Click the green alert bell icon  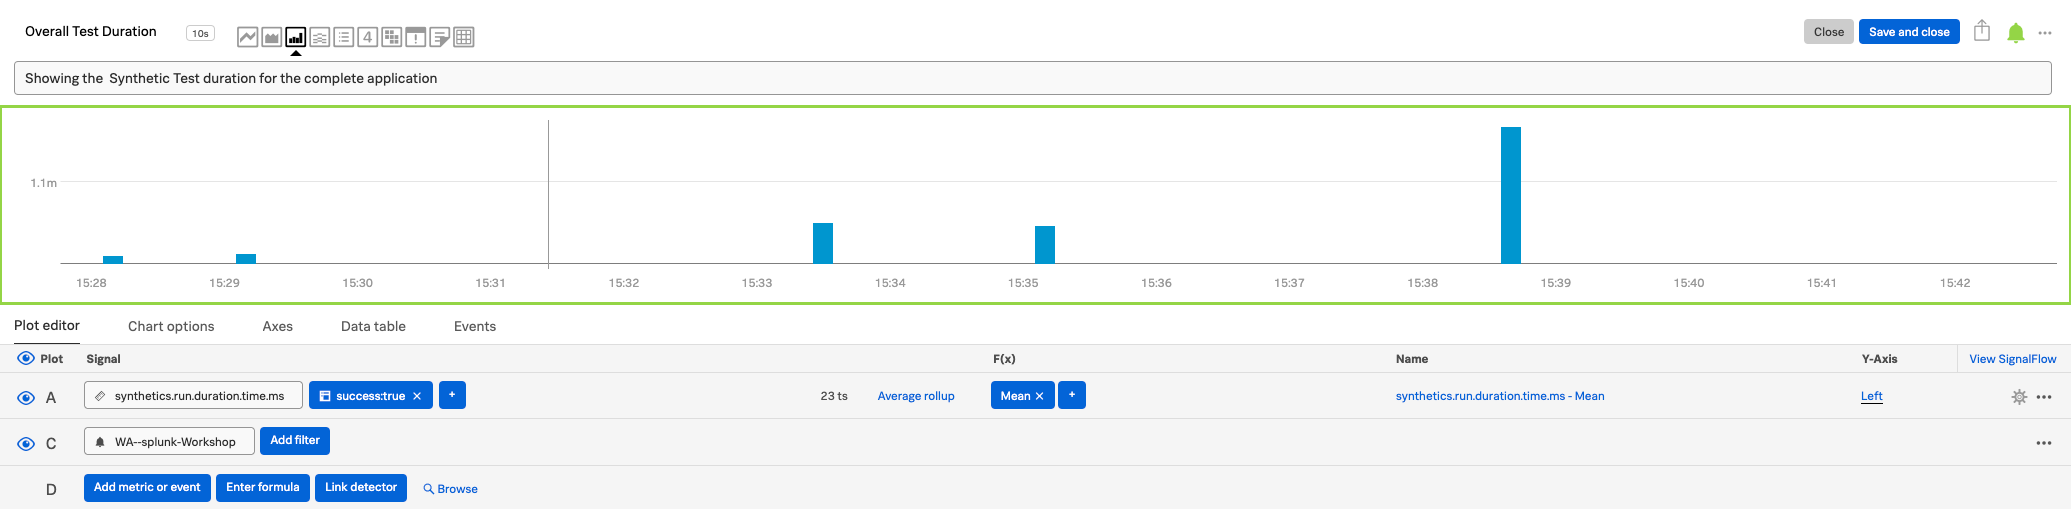click(2015, 33)
